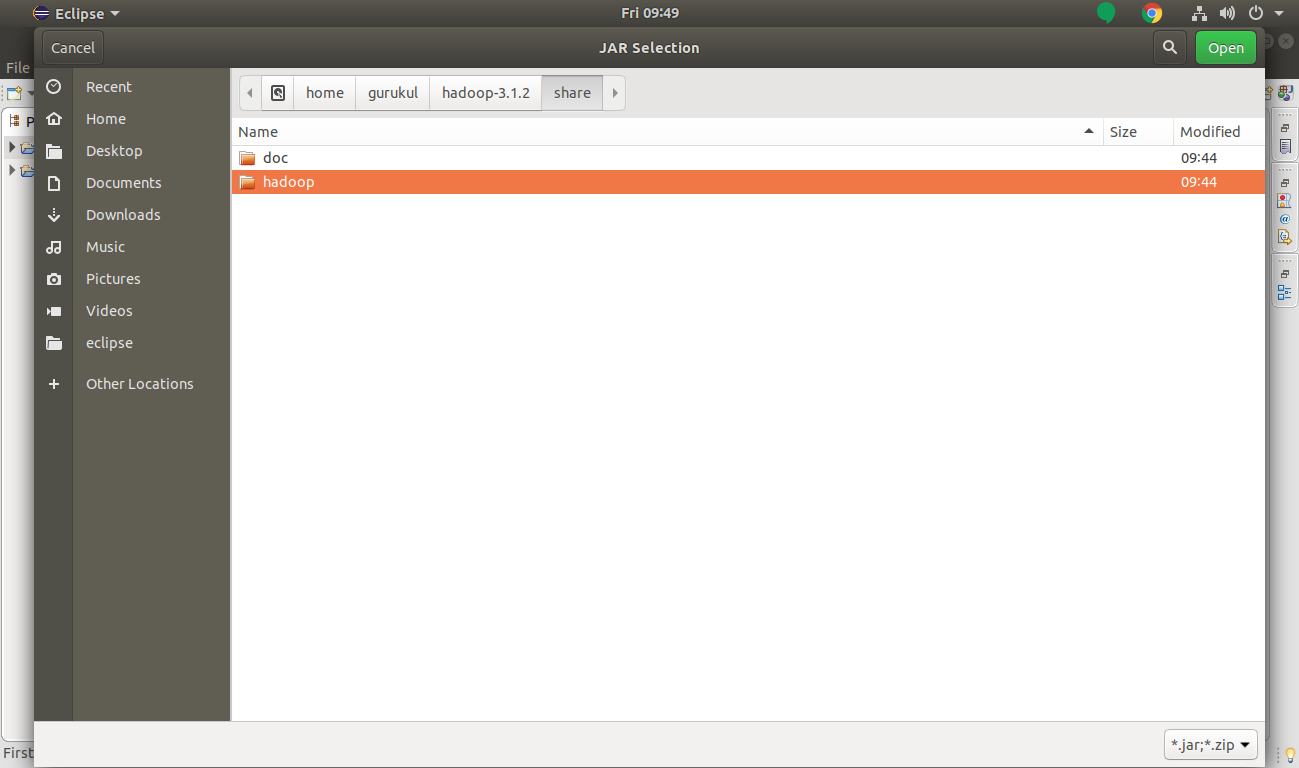Click the eclipse folder icon in sidebar

pos(54,343)
